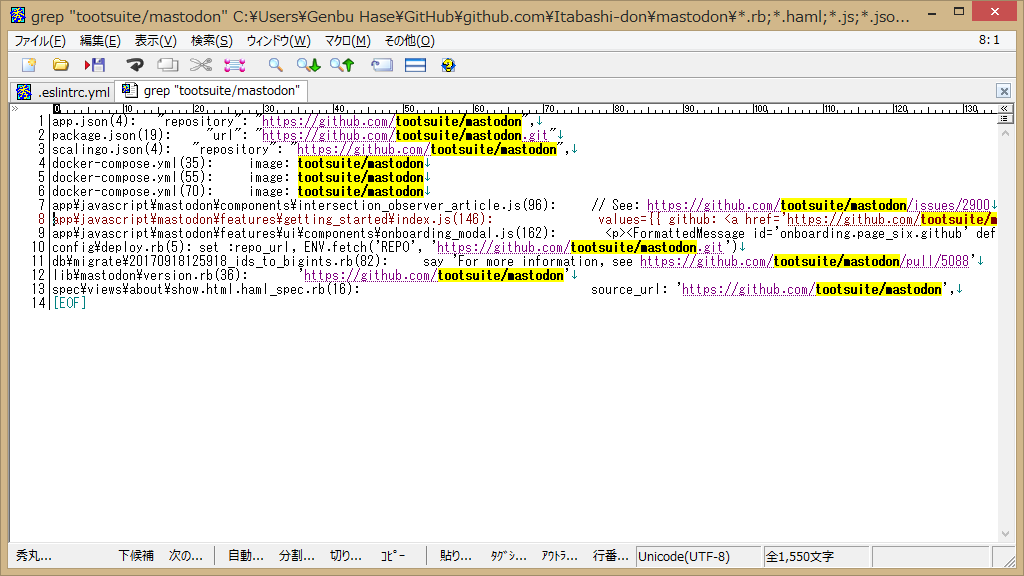Open a file with the folder icon
This screenshot has width=1024, height=576.
pos(61,65)
